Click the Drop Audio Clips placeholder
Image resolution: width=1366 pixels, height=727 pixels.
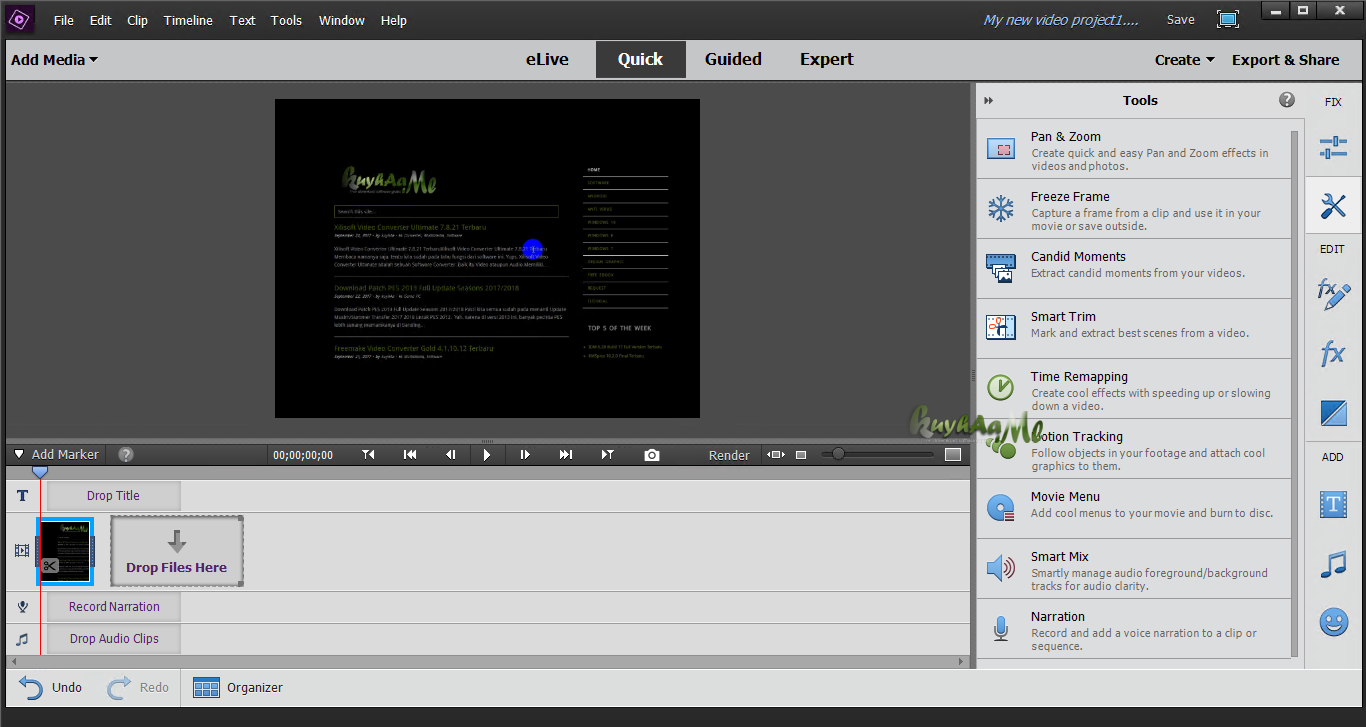[114, 639]
